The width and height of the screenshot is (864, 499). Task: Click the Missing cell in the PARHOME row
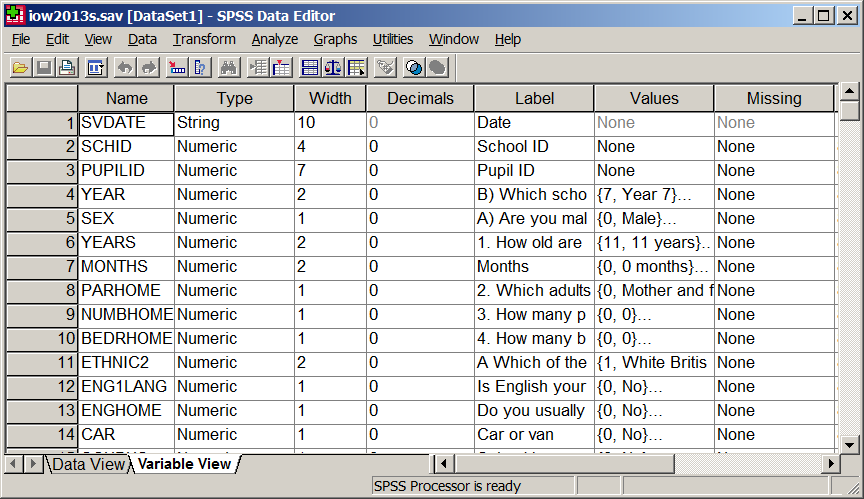774,291
